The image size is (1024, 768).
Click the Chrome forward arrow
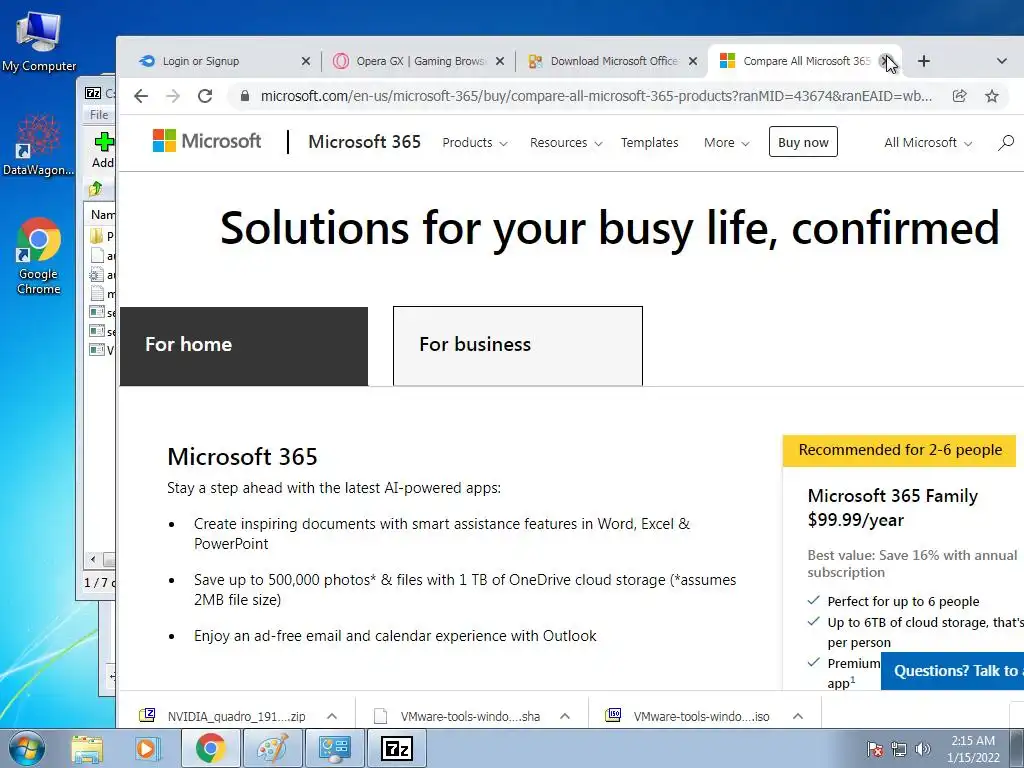tap(173, 96)
